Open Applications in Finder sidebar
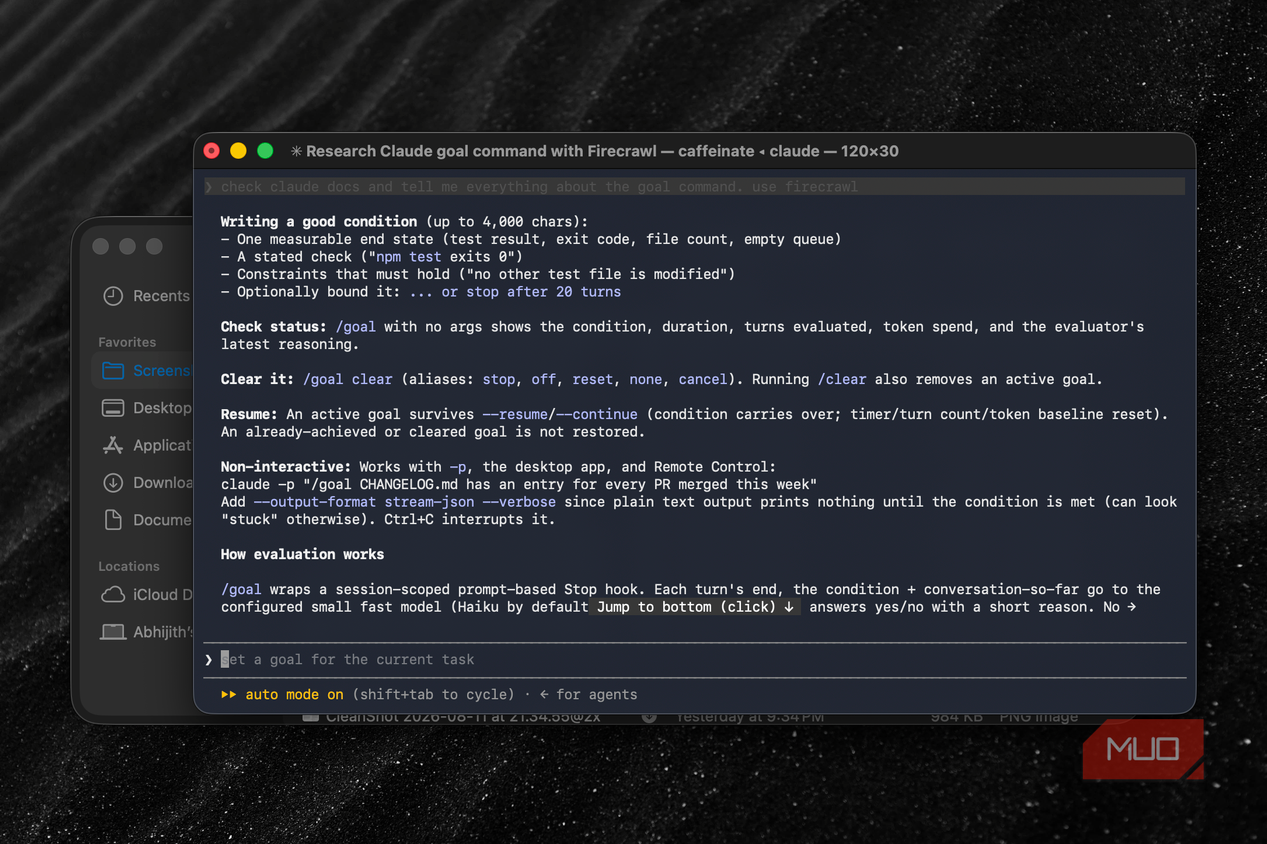 [147, 445]
